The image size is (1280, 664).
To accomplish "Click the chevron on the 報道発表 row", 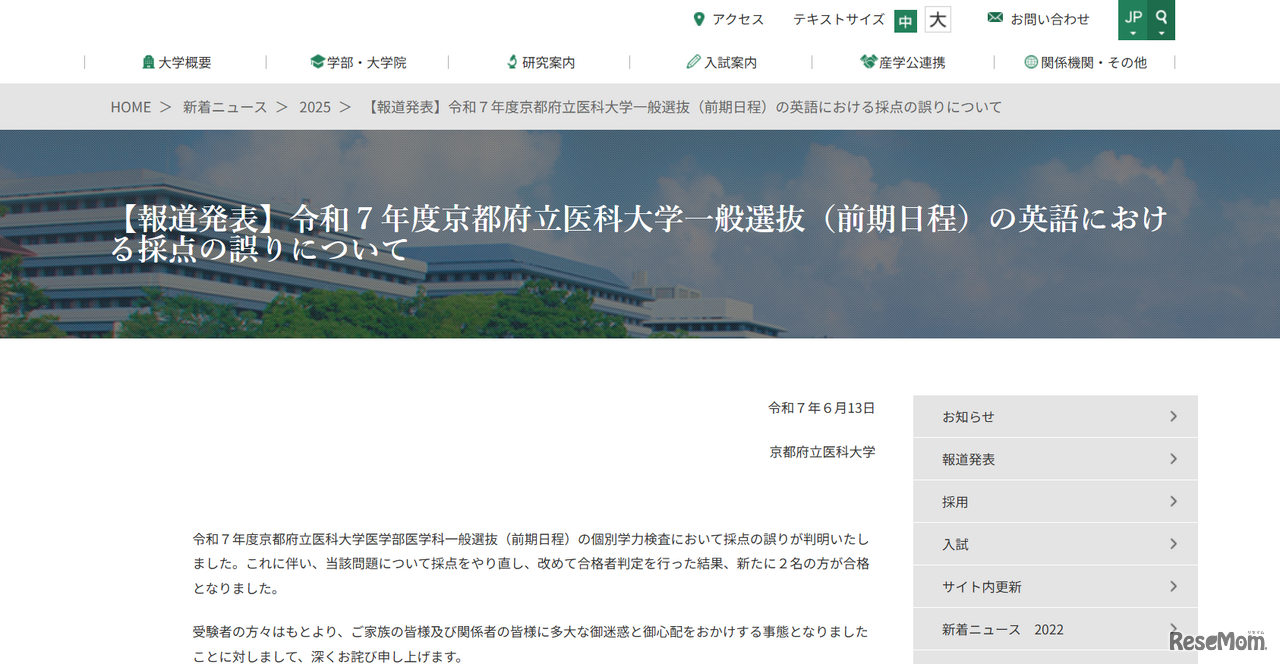I will click(1174, 459).
